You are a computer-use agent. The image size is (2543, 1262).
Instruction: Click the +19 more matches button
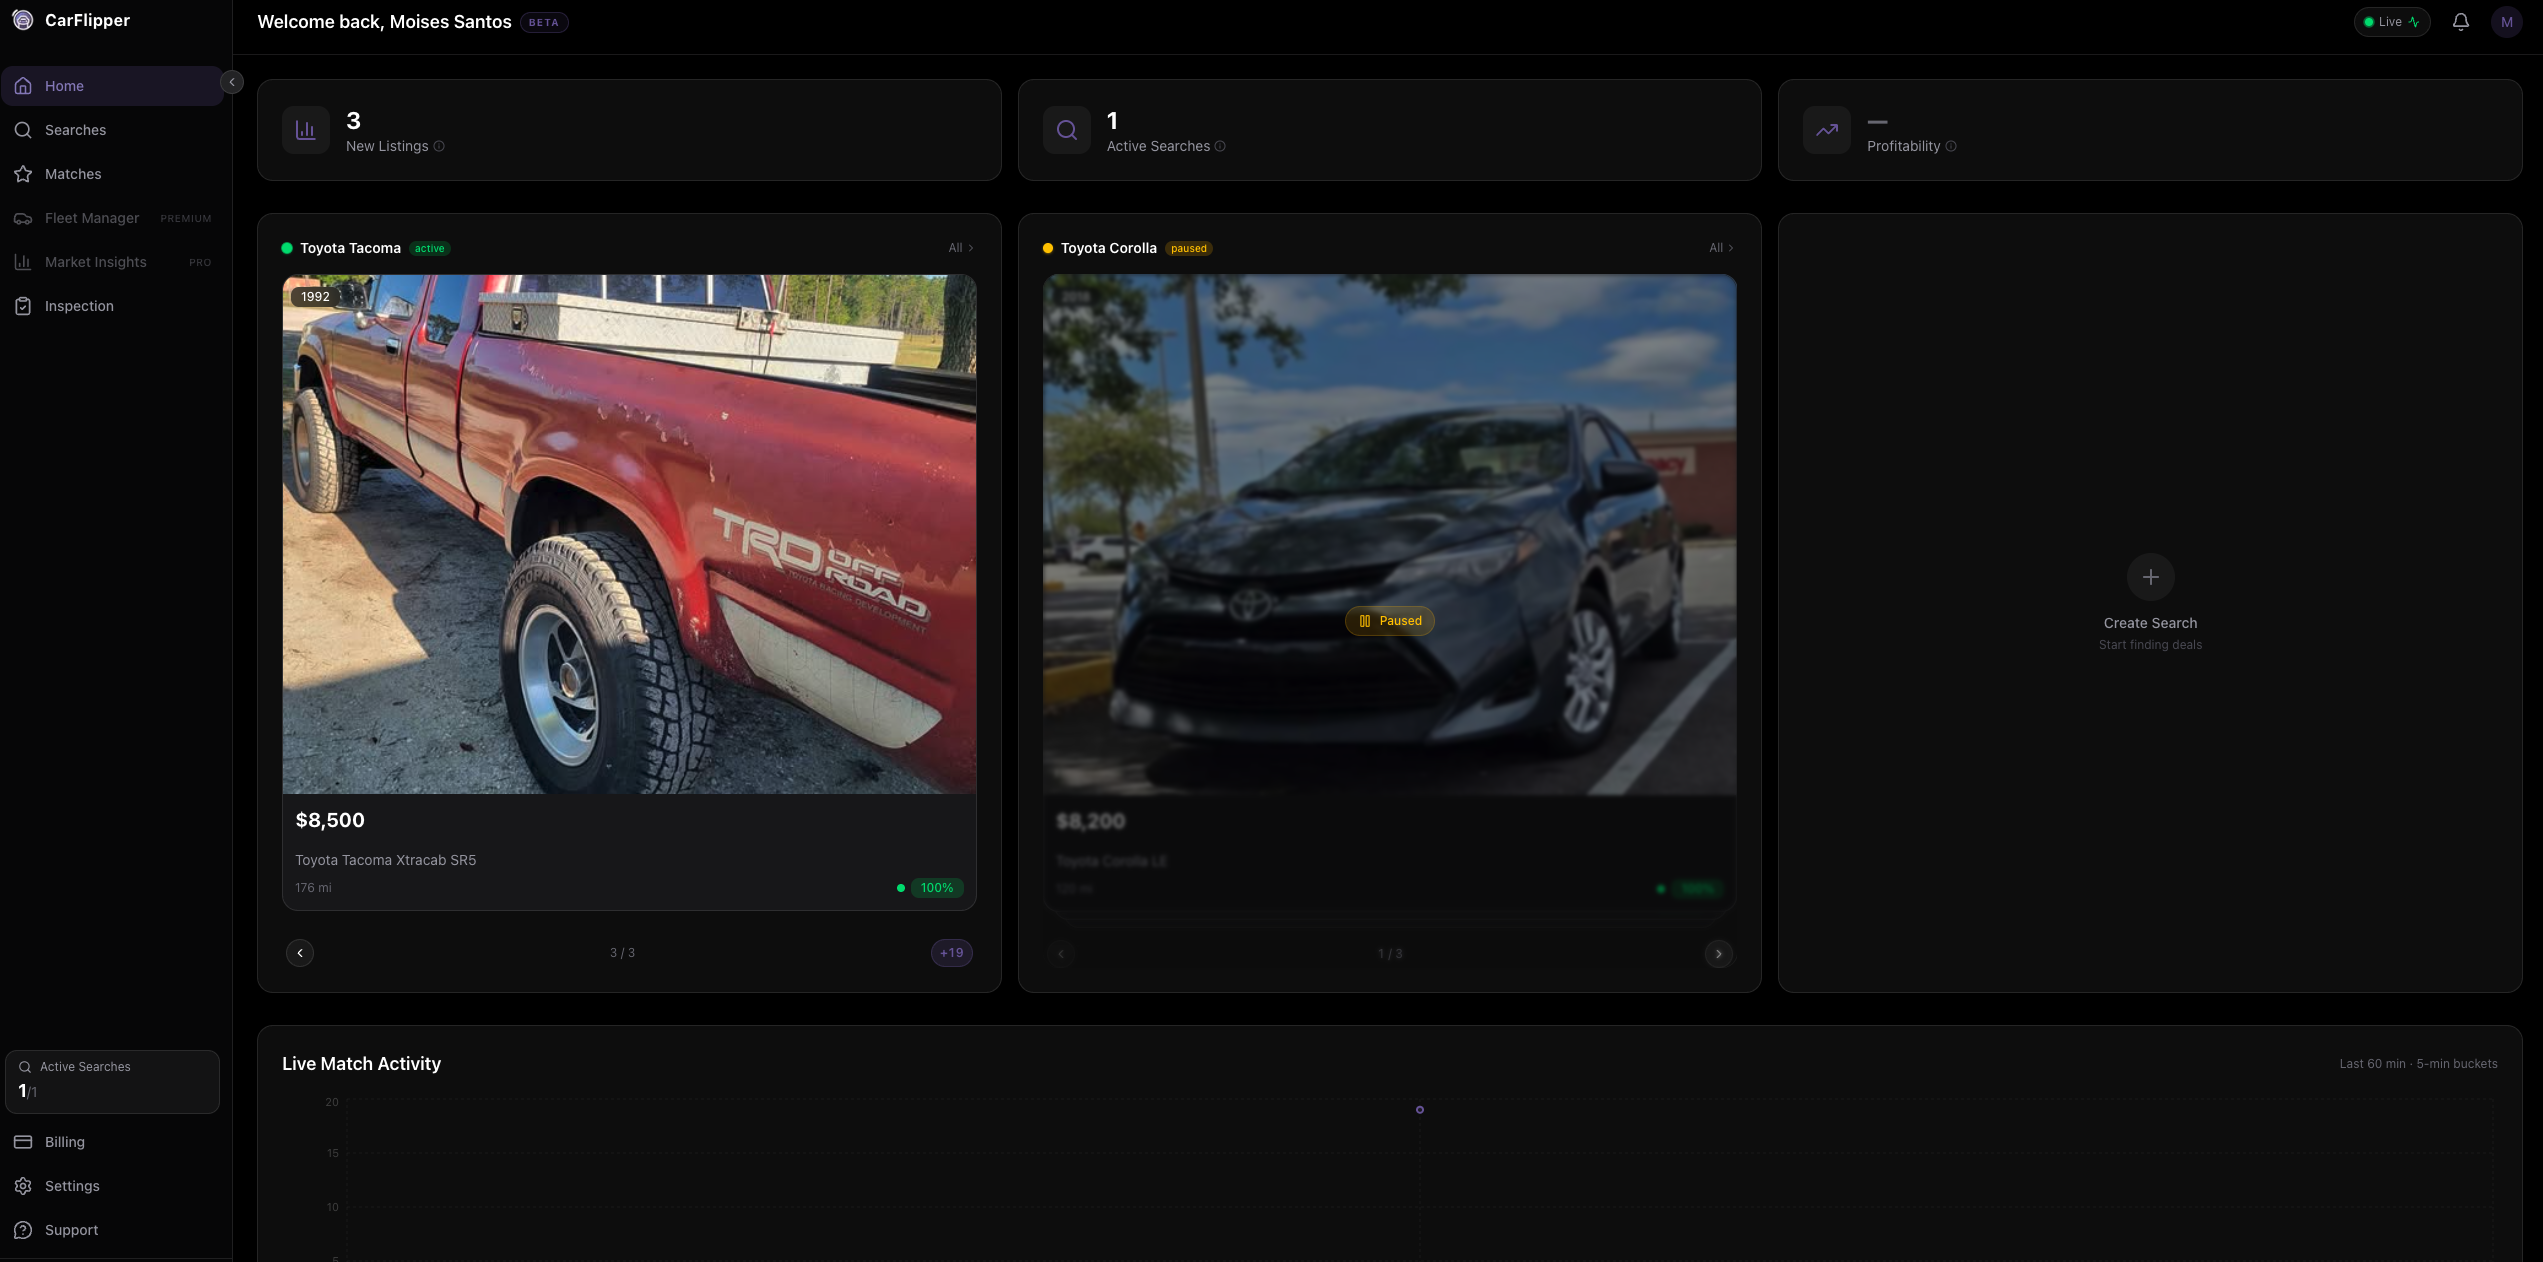click(951, 953)
